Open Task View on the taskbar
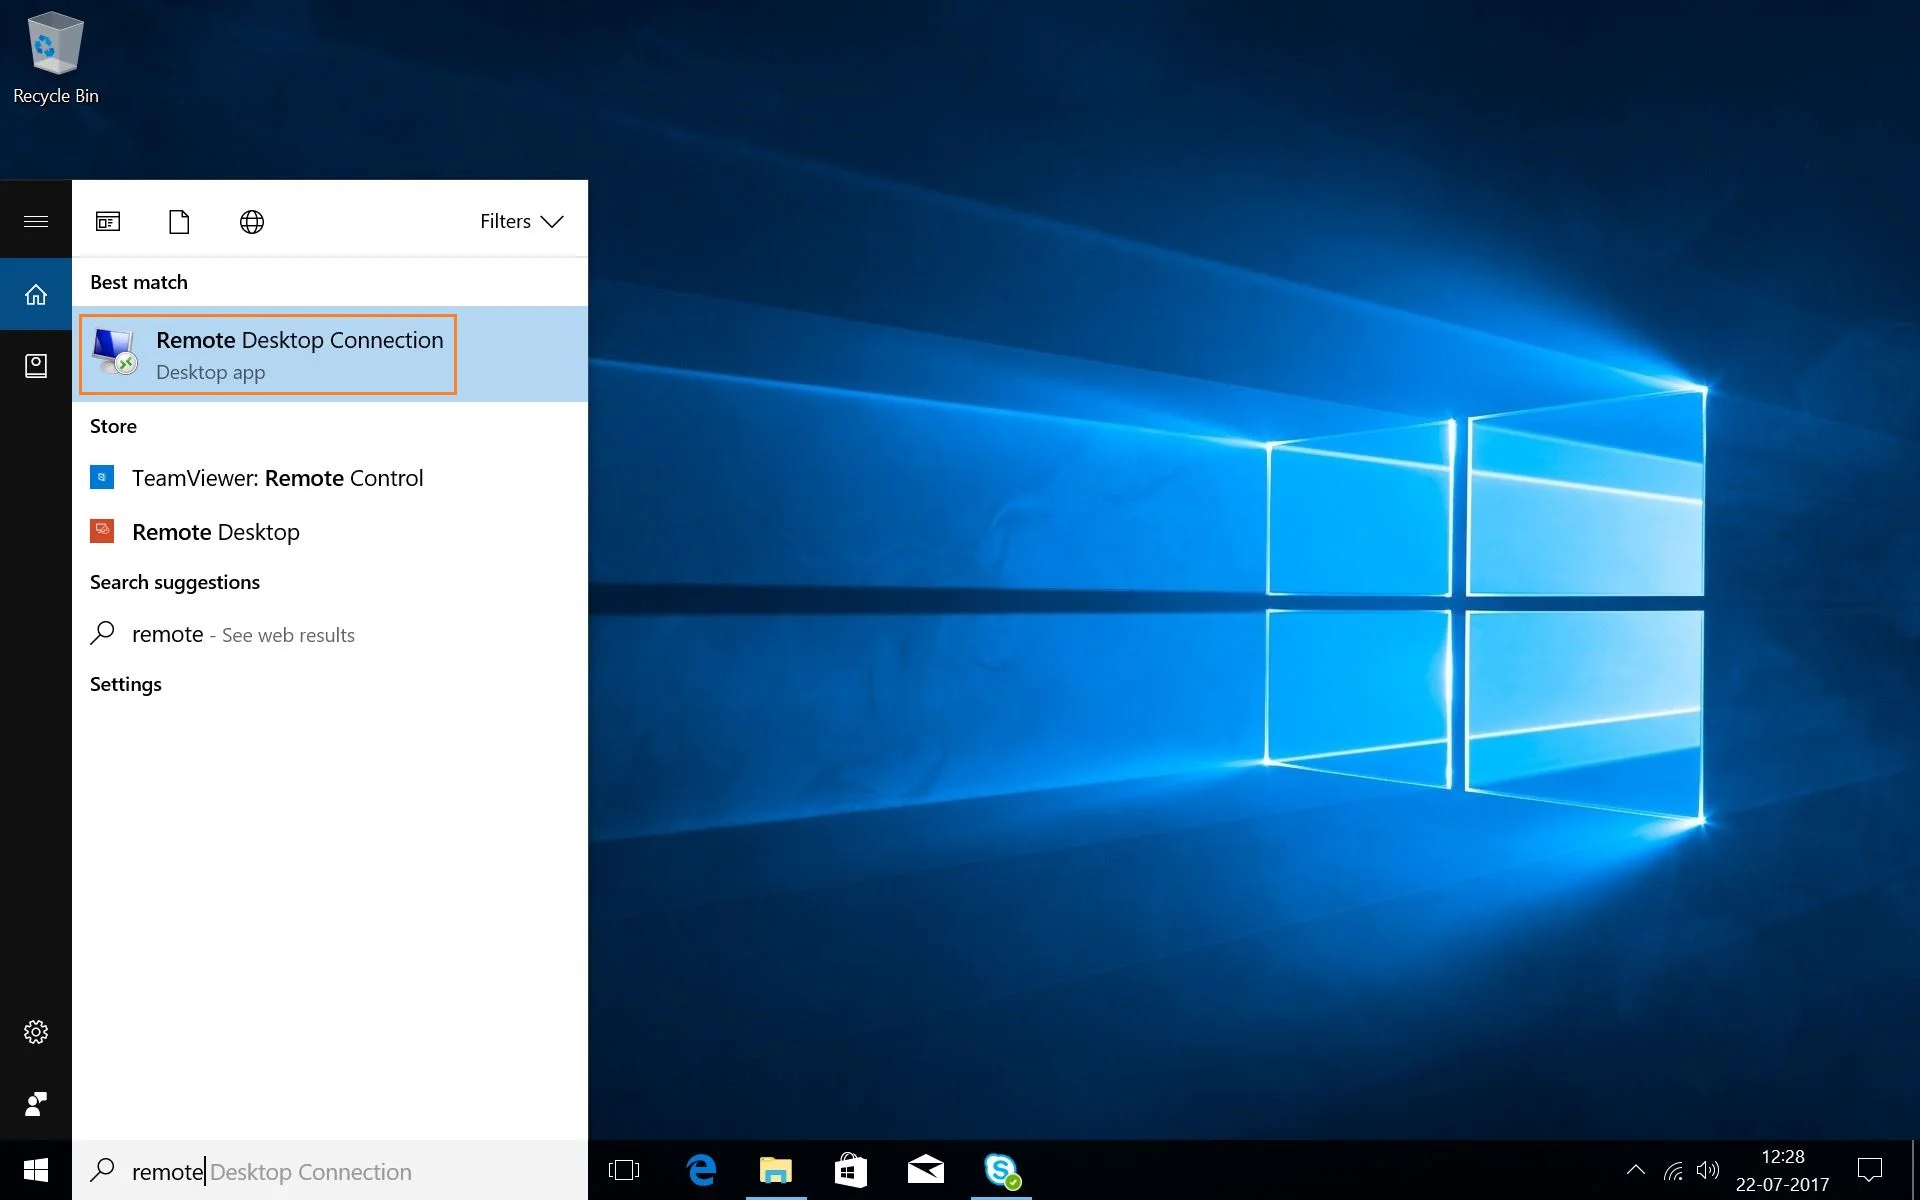Image resolution: width=1920 pixels, height=1200 pixels. pos(624,1170)
